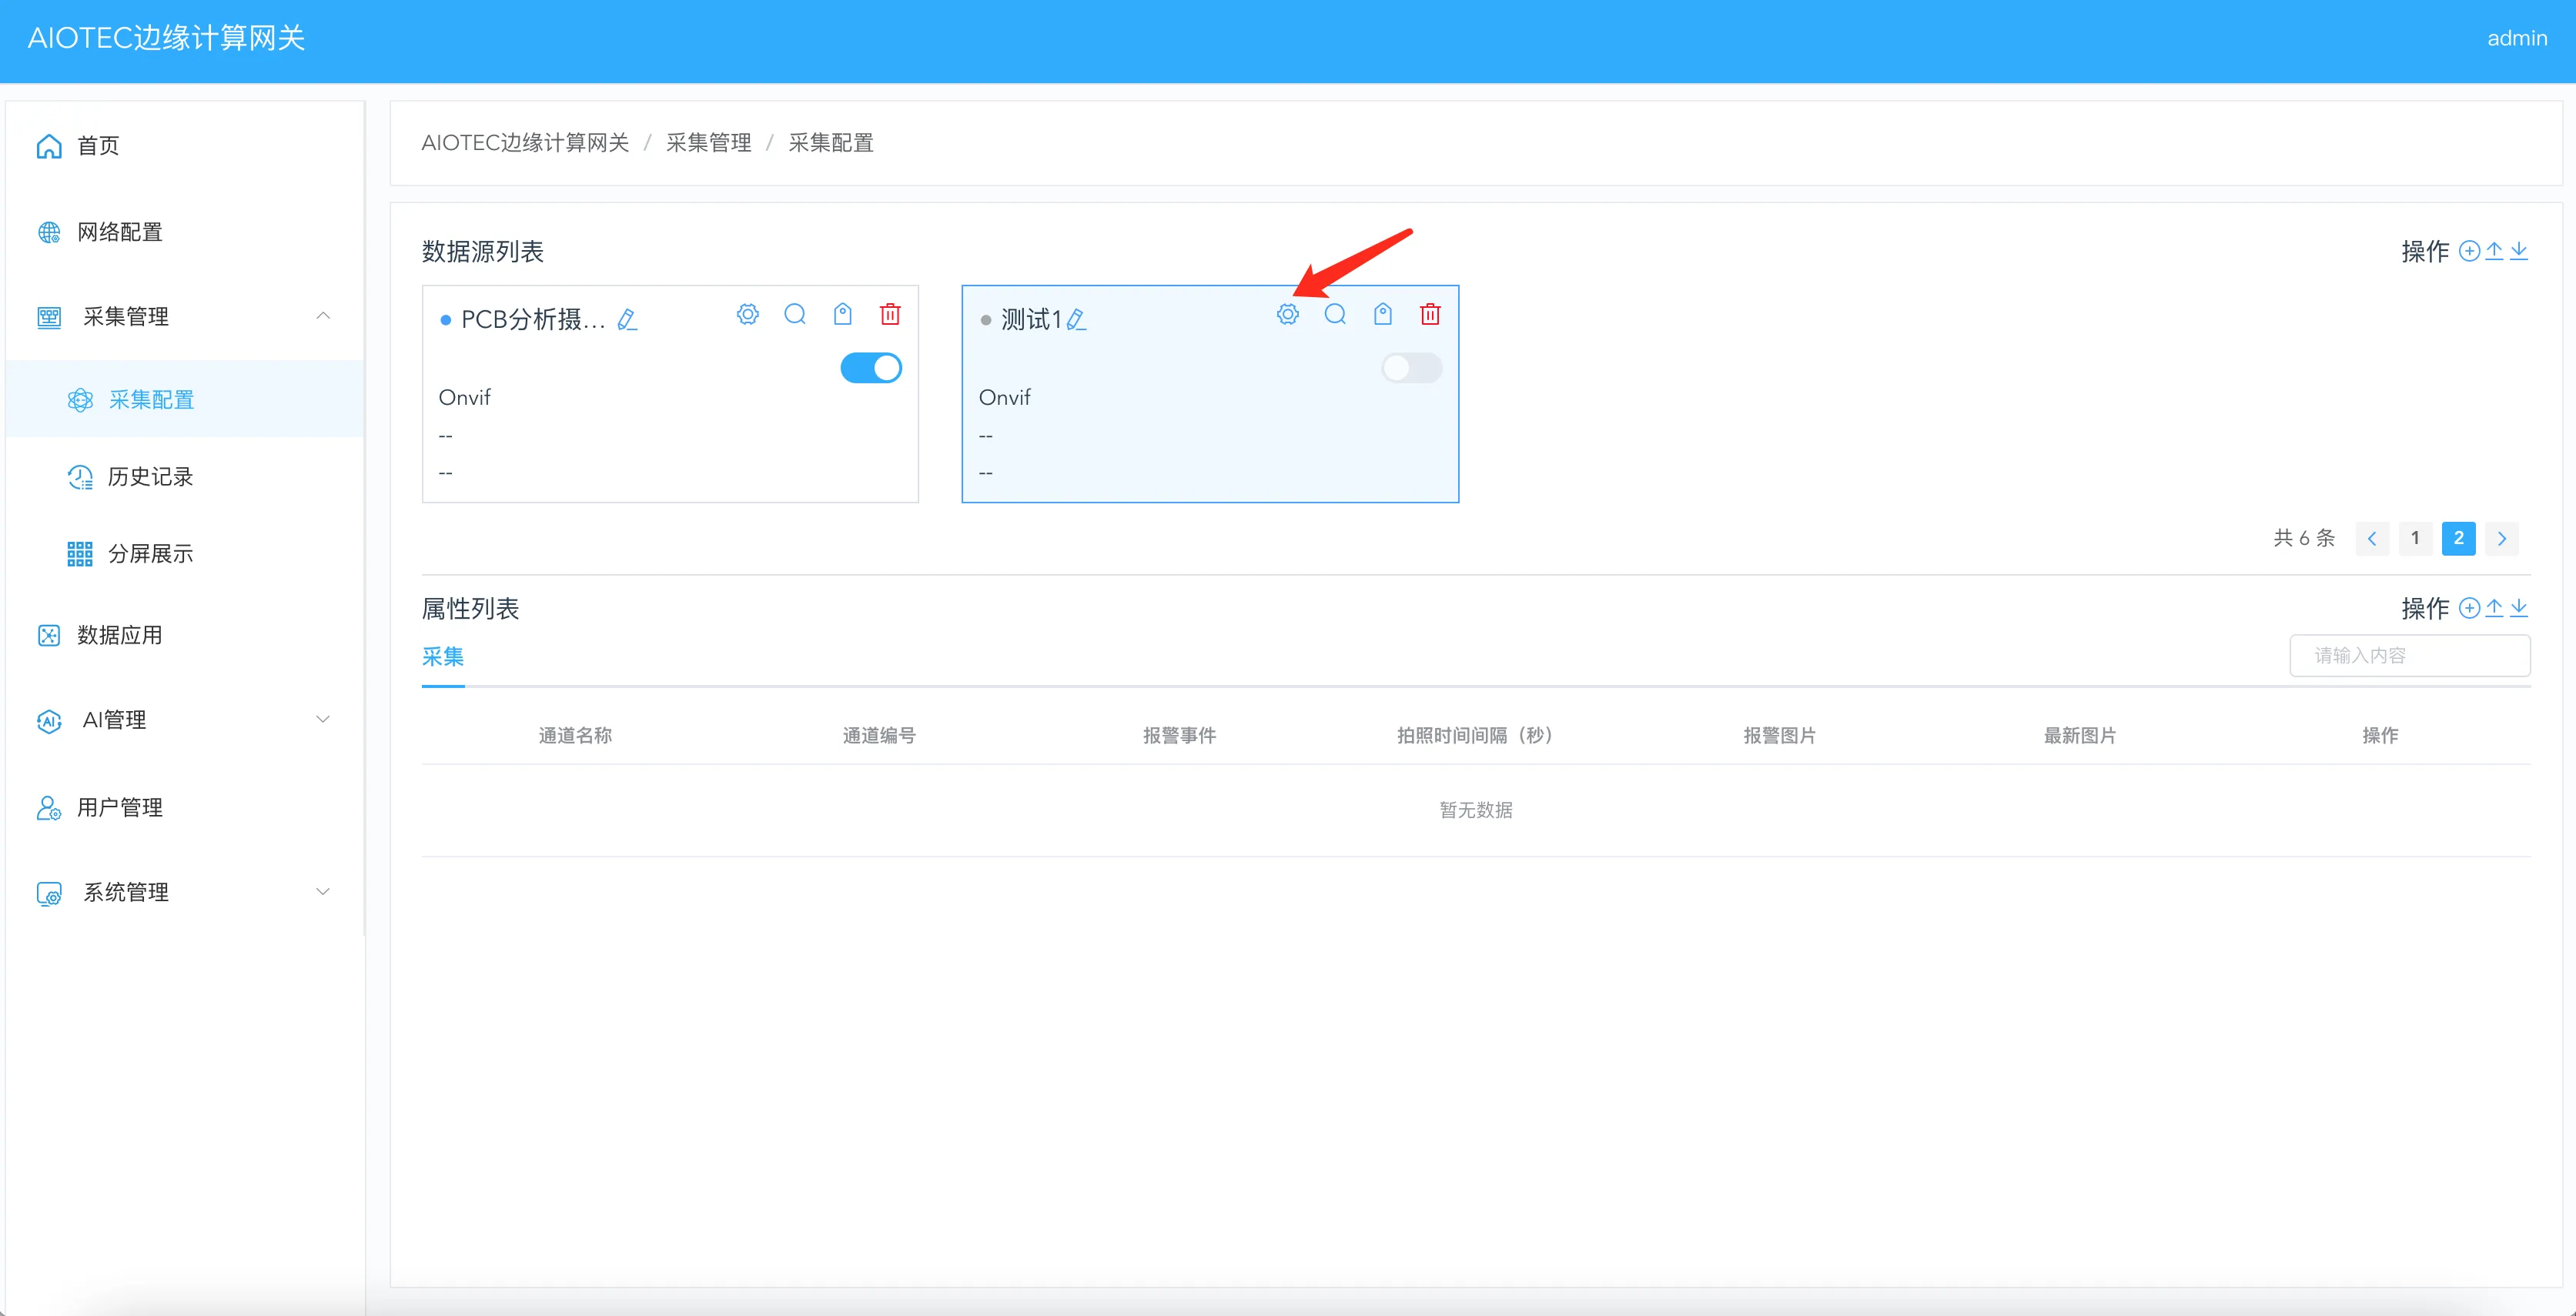The width and height of the screenshot is (2576, 1316).
Task: Enable the 测试1 data source switch
Action: pos(1411,368)
